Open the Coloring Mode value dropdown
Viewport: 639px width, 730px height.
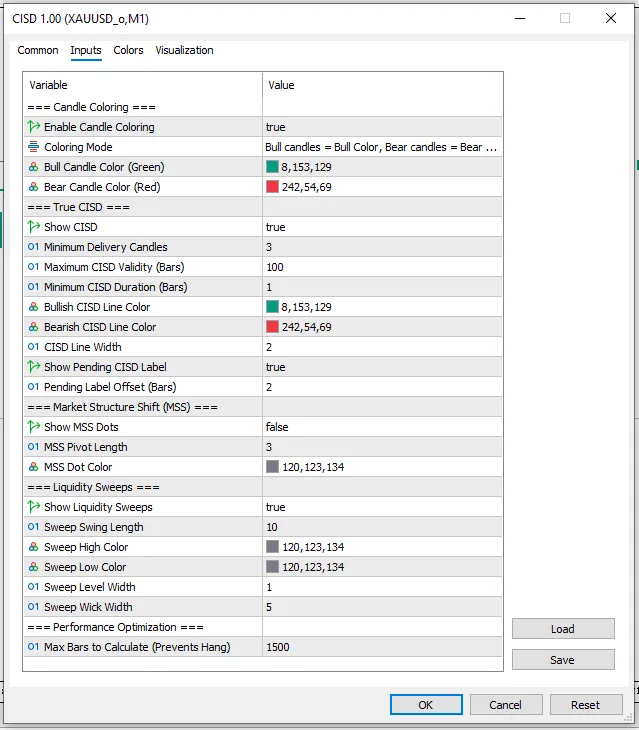(382, 147)
